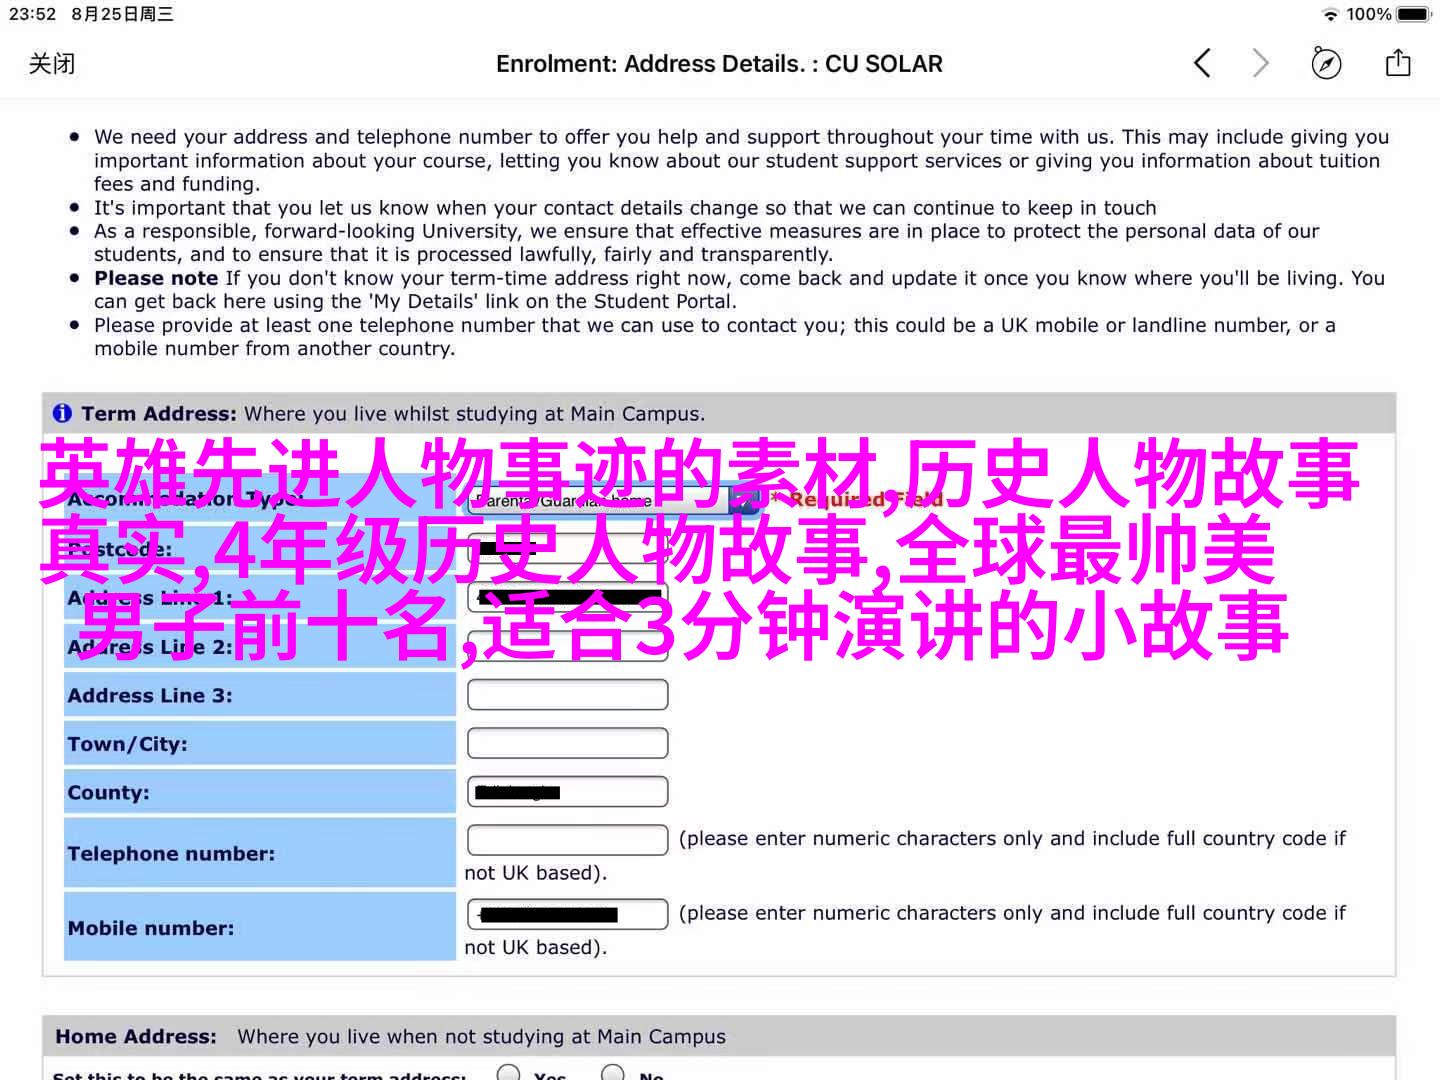This screenshot has width=1440, height=1080.
Task: Go forward with the right chevron
Action: coord(1261,64)
